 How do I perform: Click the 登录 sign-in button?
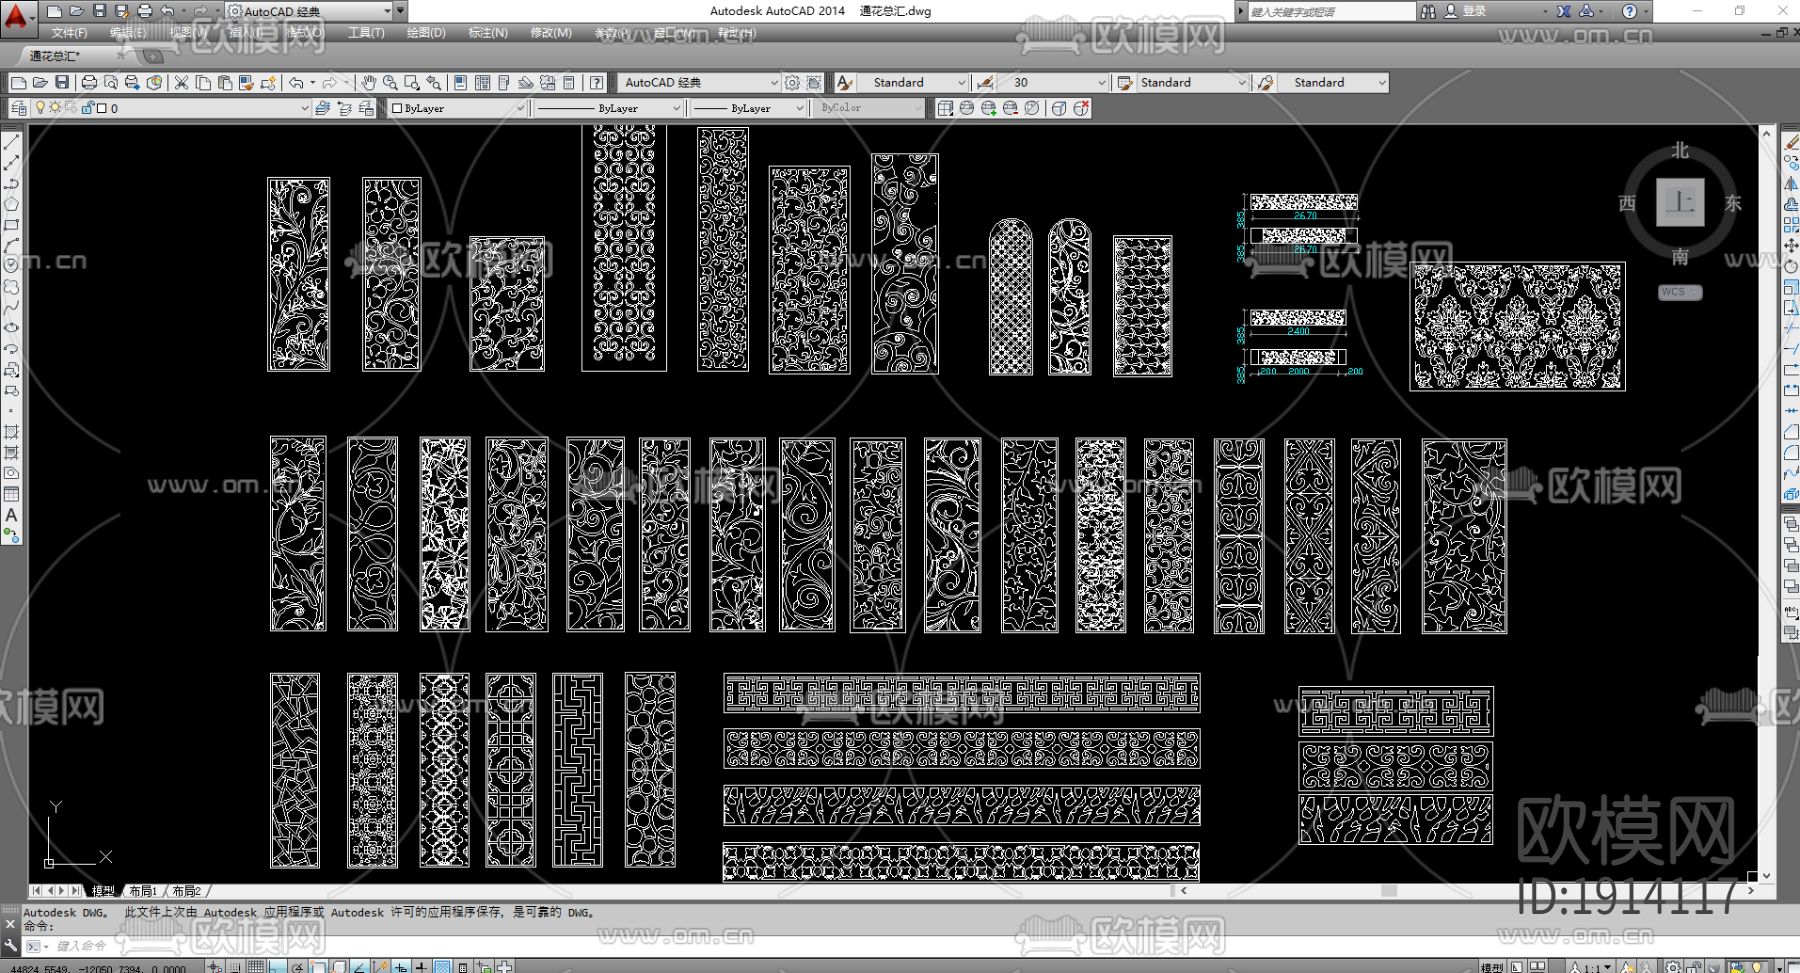tap(1474, 11)
